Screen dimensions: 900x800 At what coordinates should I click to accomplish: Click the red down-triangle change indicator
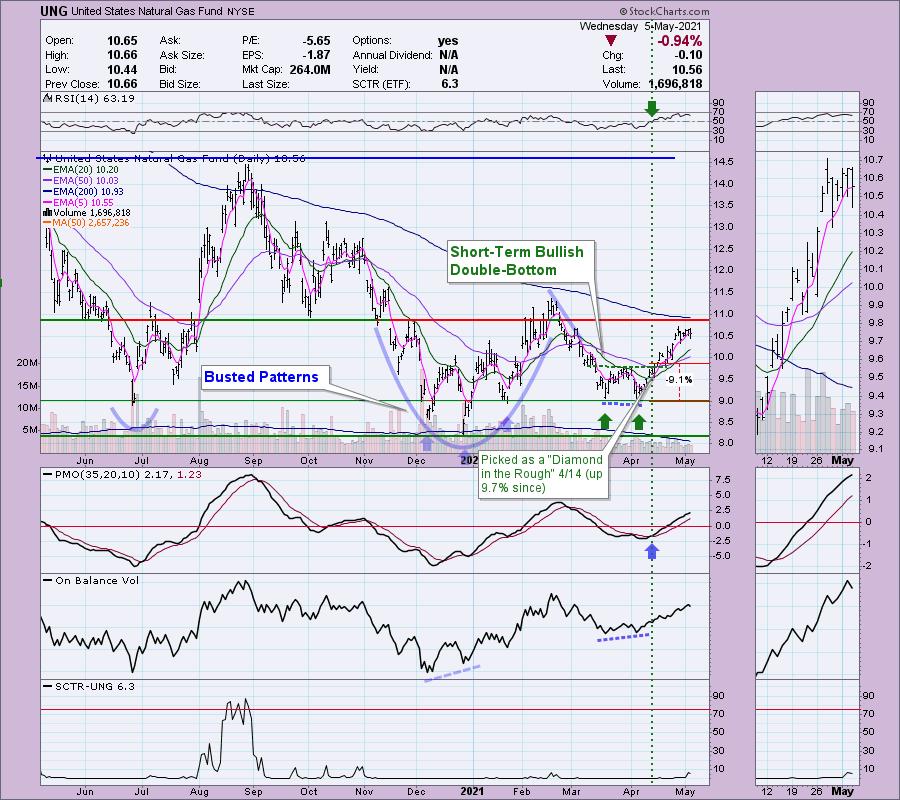611,41
